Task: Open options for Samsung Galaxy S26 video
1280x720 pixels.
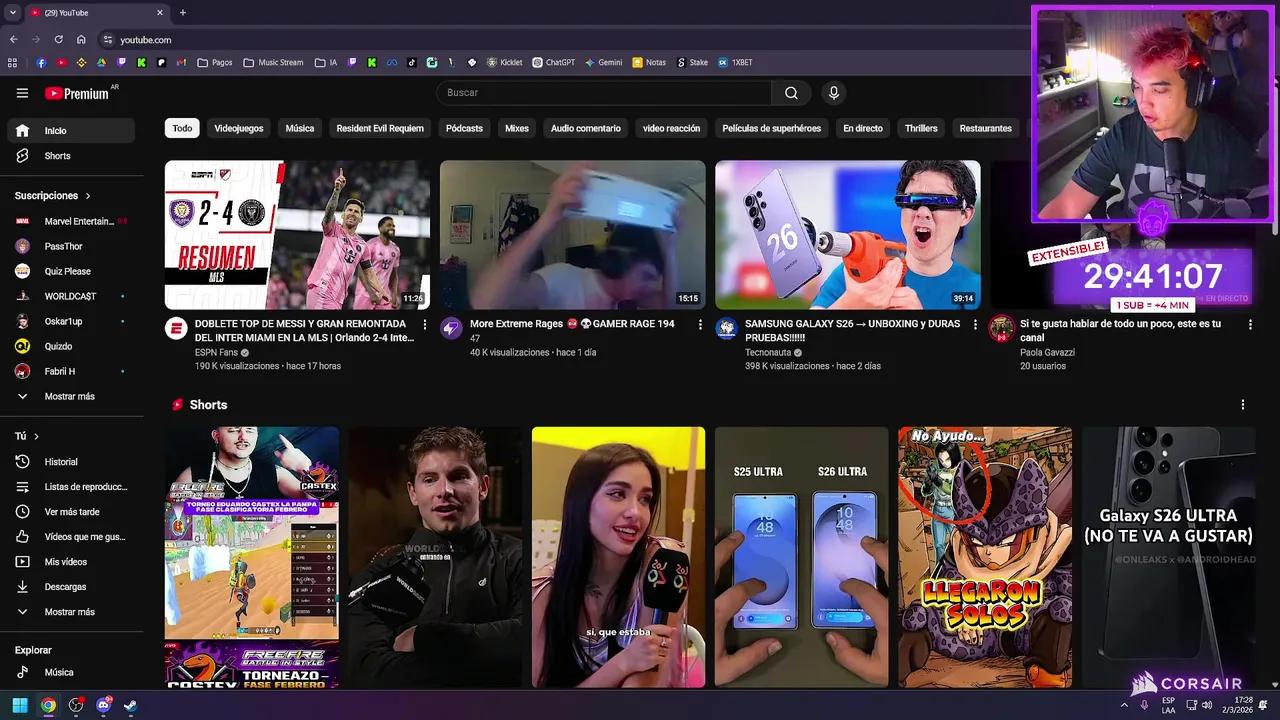Action: 975,325
